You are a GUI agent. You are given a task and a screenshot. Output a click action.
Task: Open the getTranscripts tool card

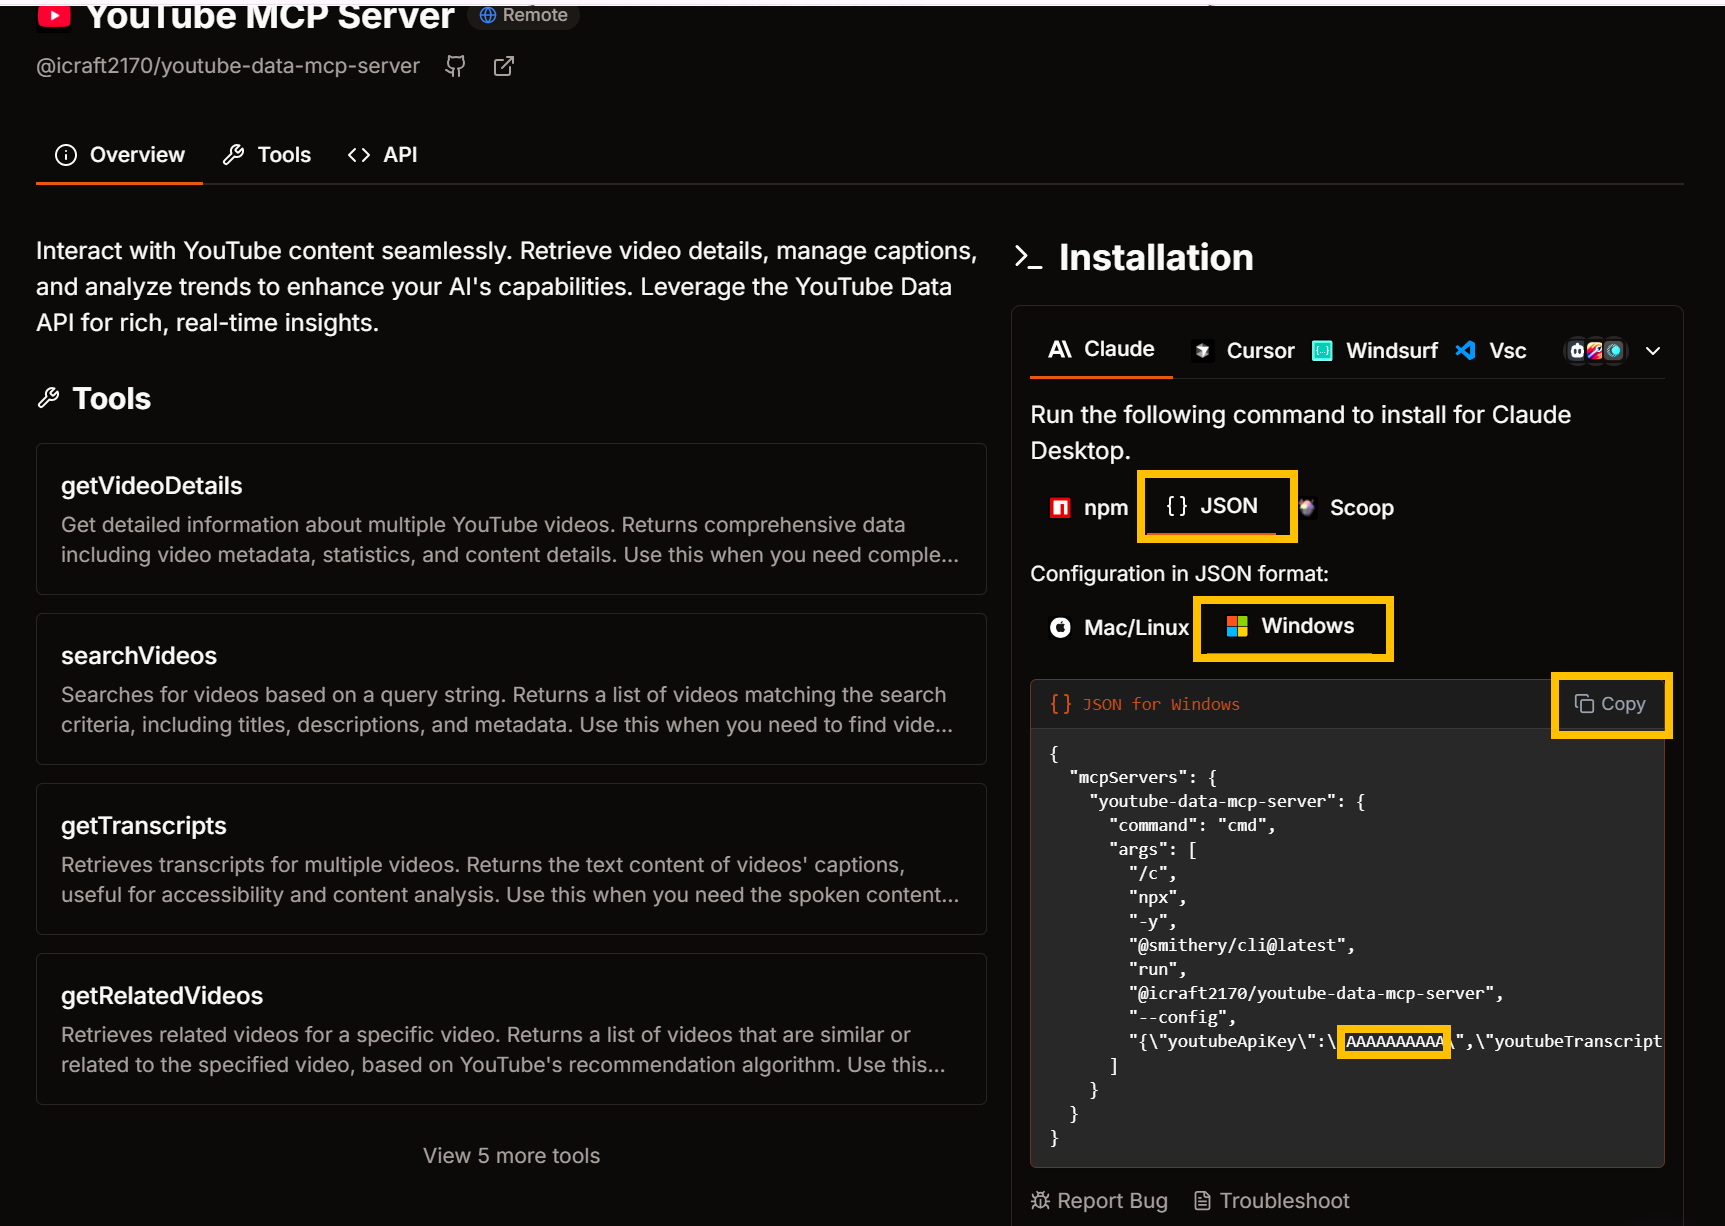click(x=511, y=859)
